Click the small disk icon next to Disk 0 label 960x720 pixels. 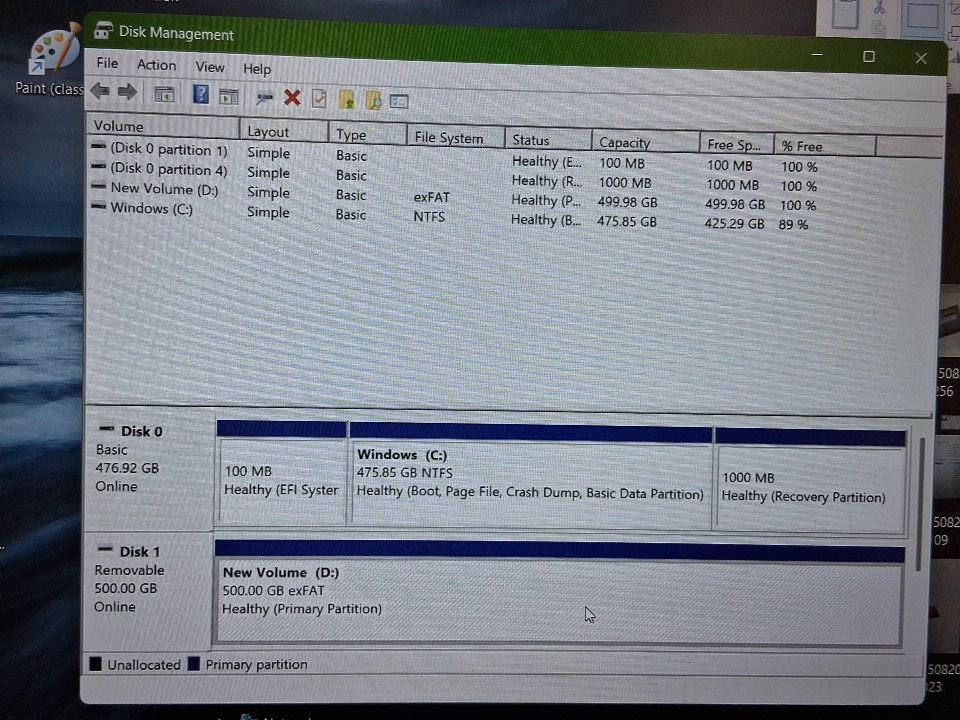pyautogui.click(x=107, y=429)
